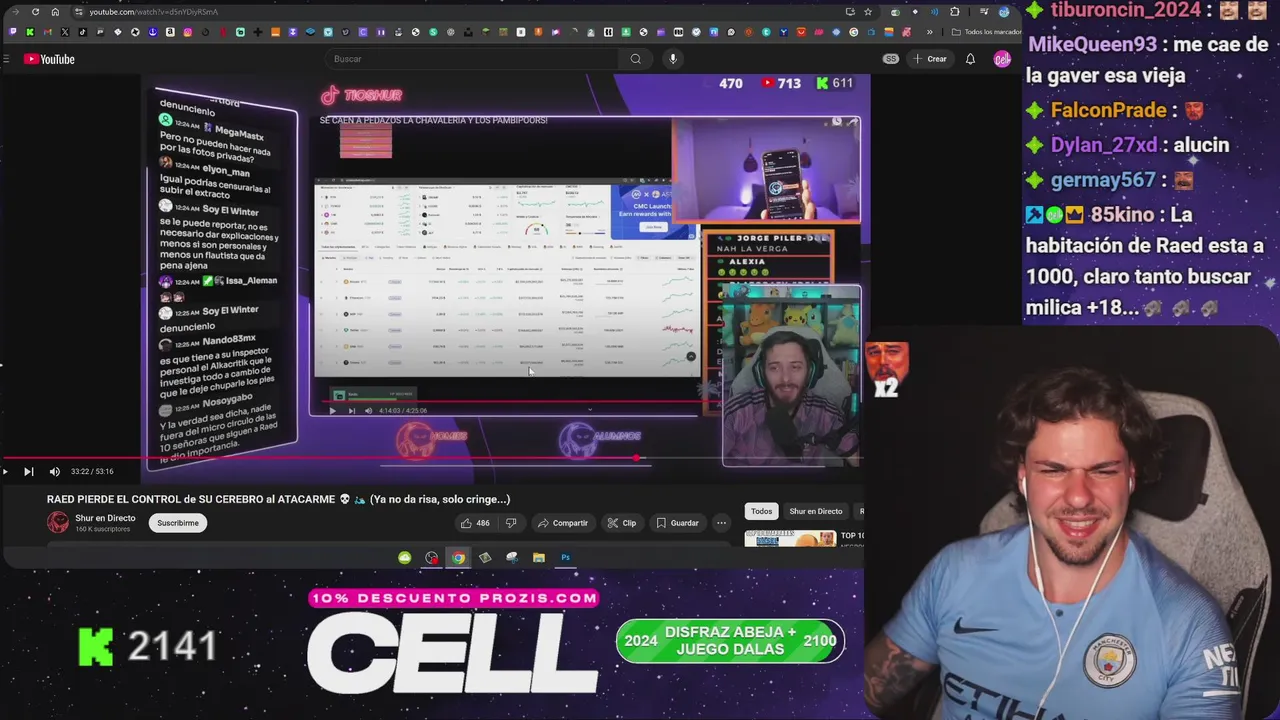Open the browser extensions puzzle icon

954,12
